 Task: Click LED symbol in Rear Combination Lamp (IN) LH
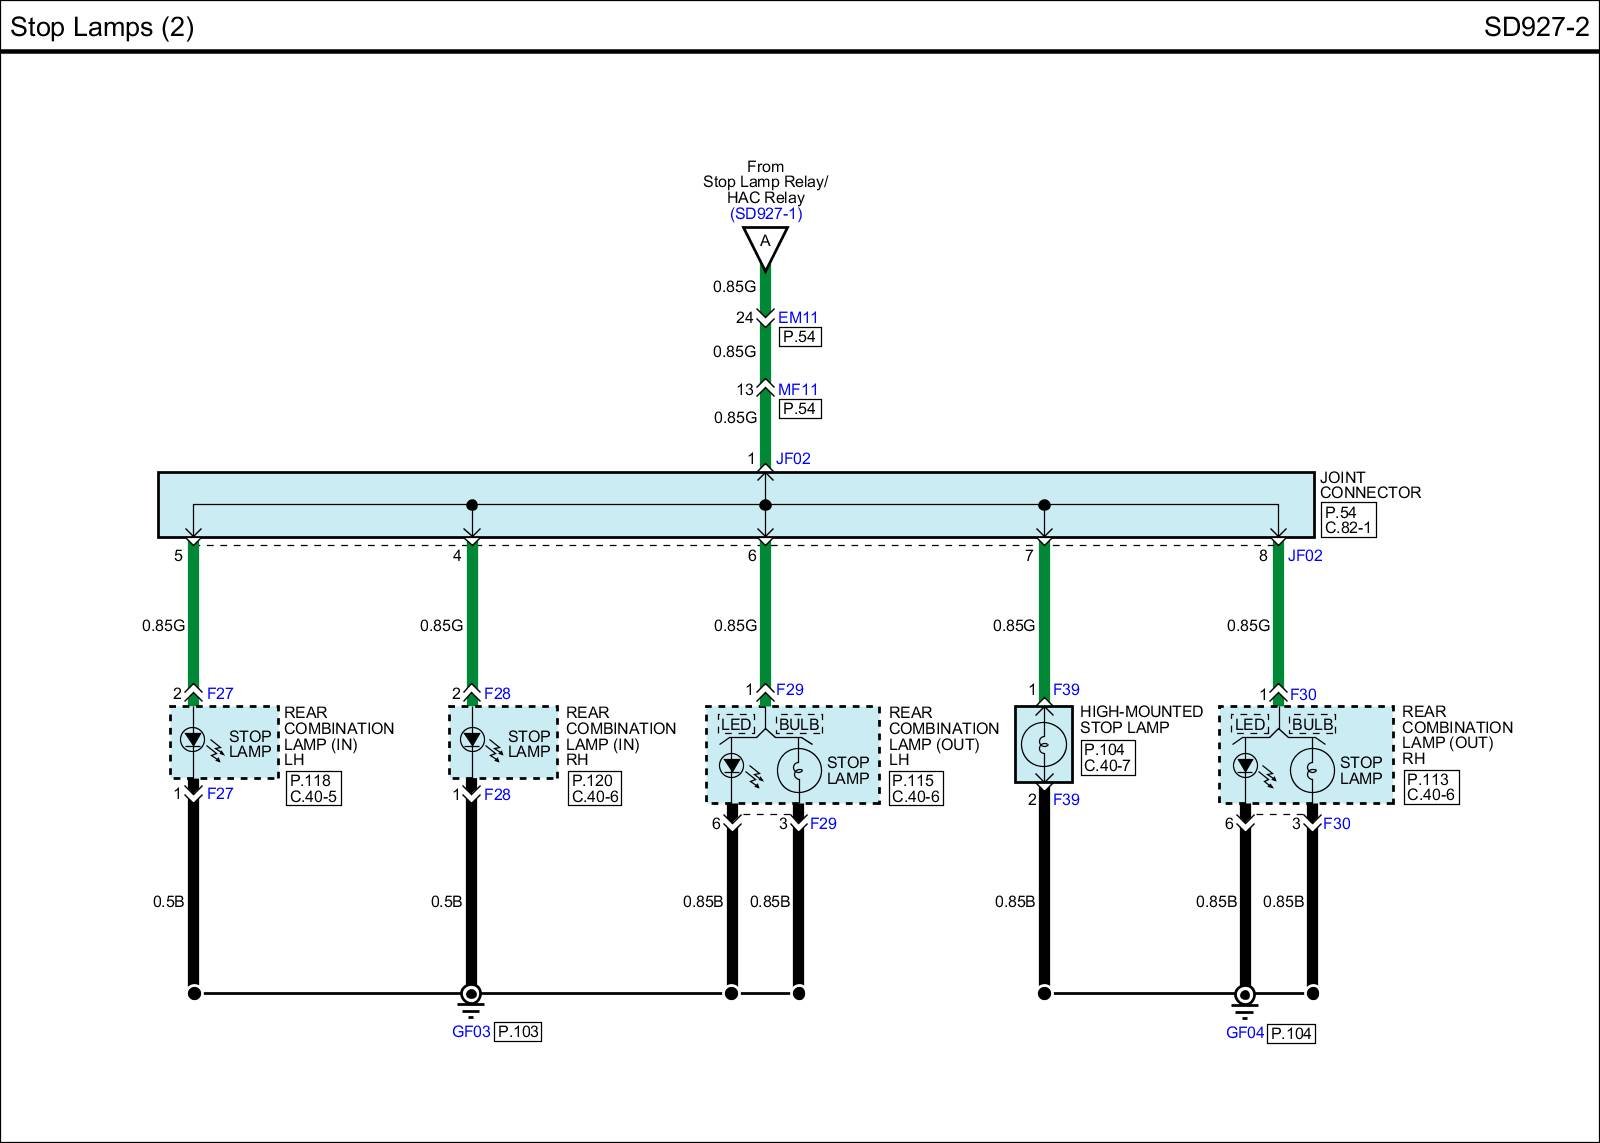pos(193,741)
